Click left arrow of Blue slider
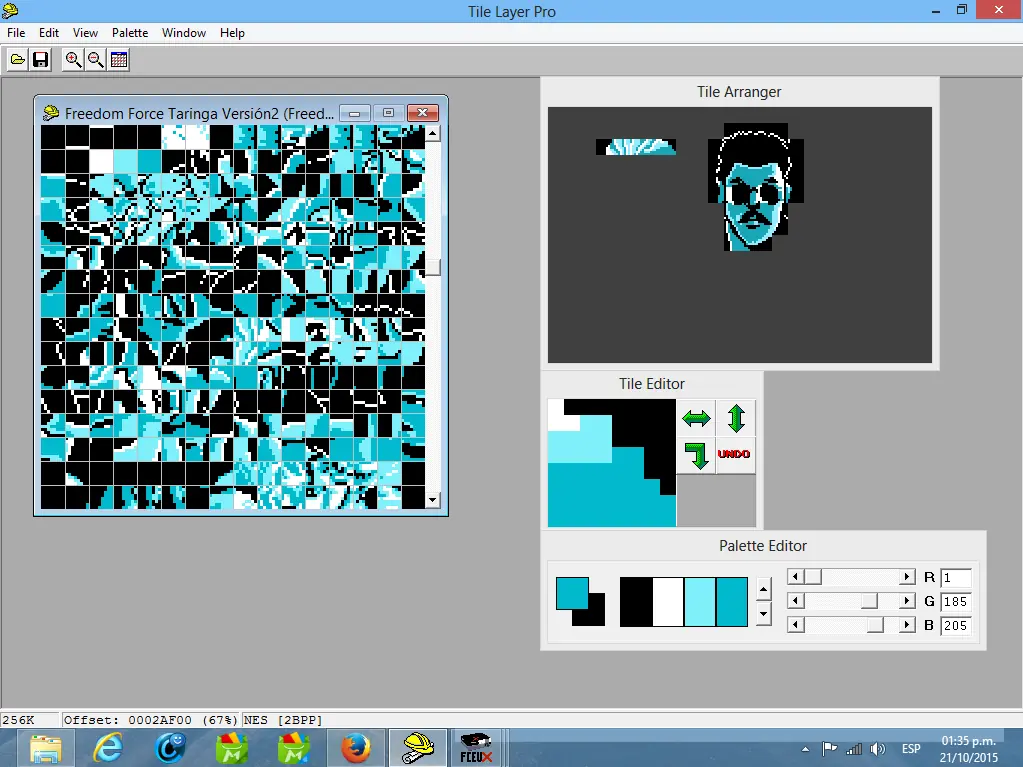The image size is (1023, 767). (x=795, y=625)
